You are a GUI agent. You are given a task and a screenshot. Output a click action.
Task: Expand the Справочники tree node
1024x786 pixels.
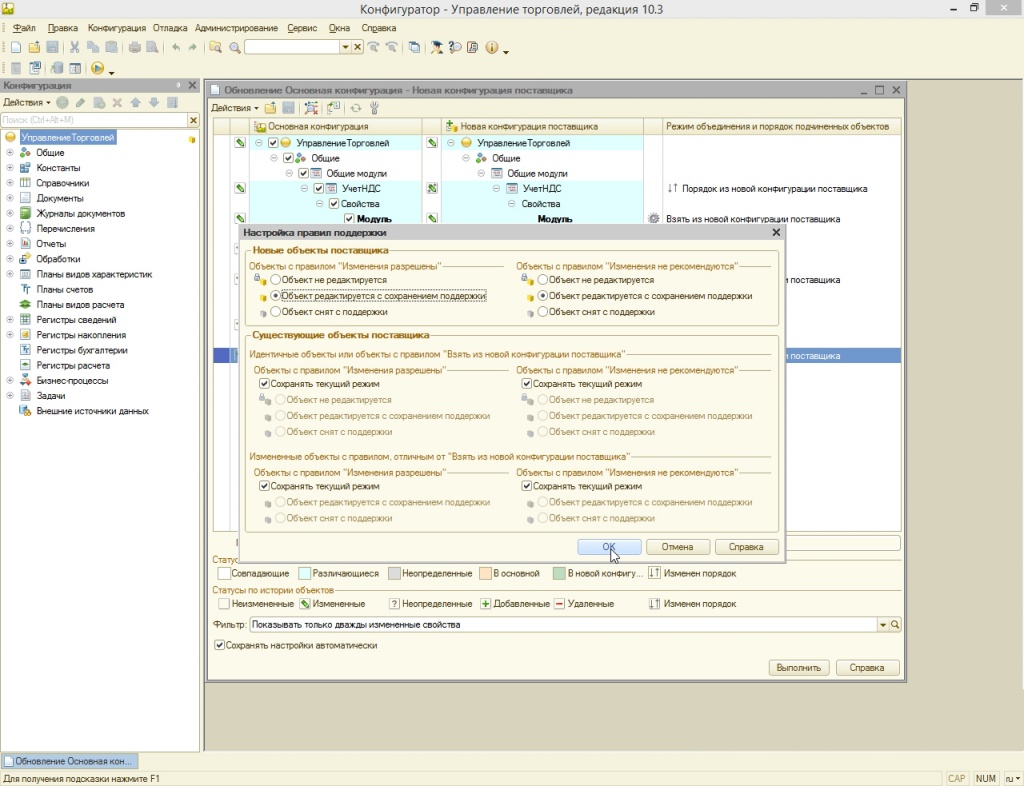[x=10, y=183]
